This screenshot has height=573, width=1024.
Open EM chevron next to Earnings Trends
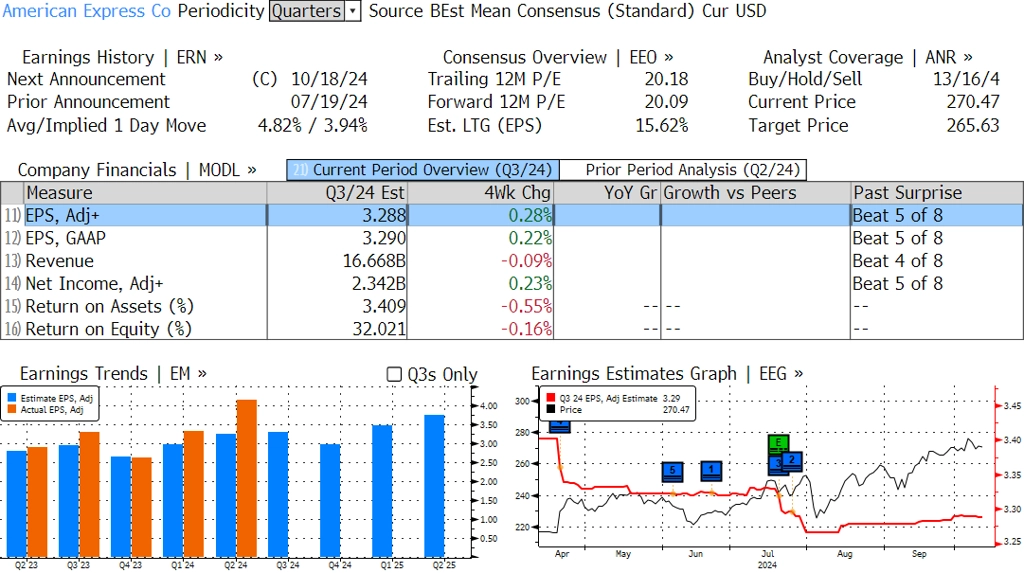(x=202, y=374)
